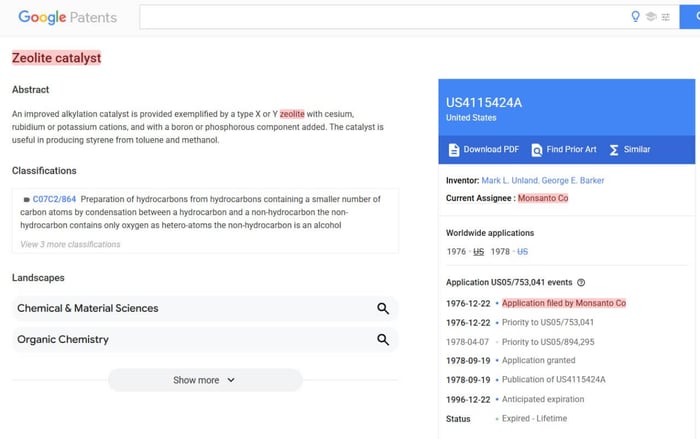700x439 pixels.
Task: Click the lightbulb icon in search bar
Action: [635, 17]
